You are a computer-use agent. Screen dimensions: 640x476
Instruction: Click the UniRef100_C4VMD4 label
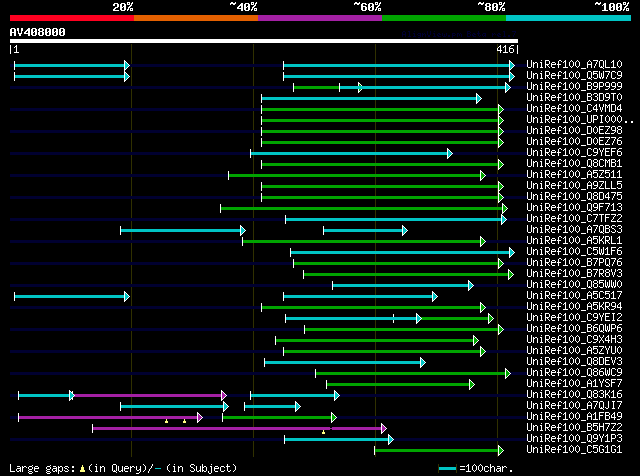[x=574, y=109]
